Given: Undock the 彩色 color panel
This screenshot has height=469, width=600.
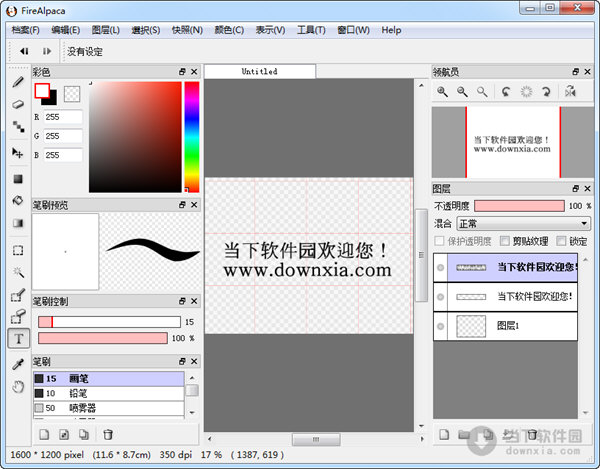Looking at the screenshot, I should (182, 72).
